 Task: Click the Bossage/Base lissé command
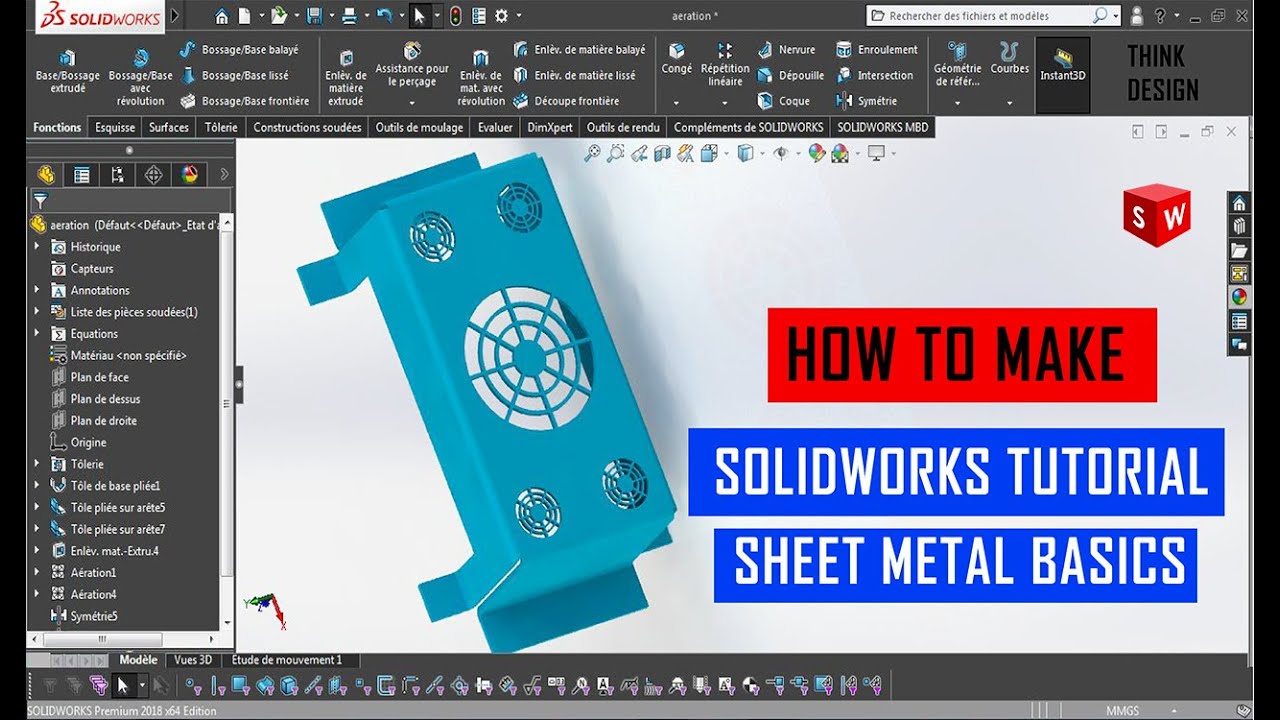click(x=234, y=75)
